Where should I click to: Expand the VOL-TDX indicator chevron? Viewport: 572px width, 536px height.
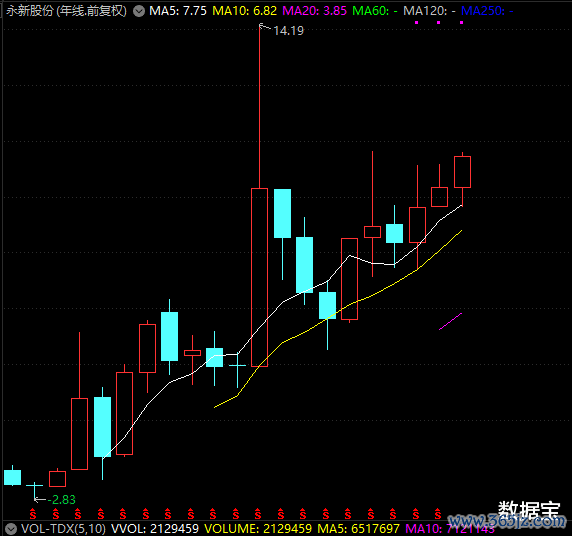coord(10,529)
